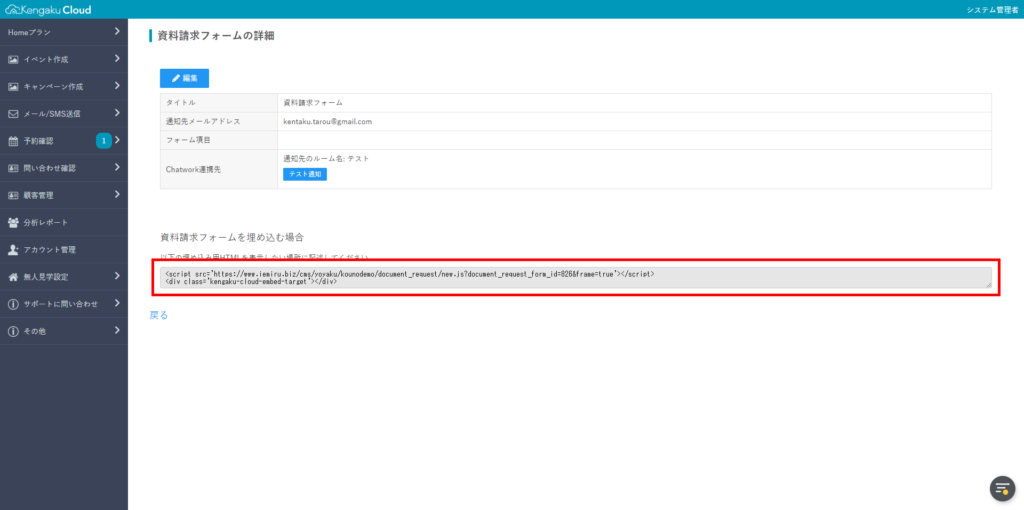Expand the 顧客管理 chevron

coord(117,195)
